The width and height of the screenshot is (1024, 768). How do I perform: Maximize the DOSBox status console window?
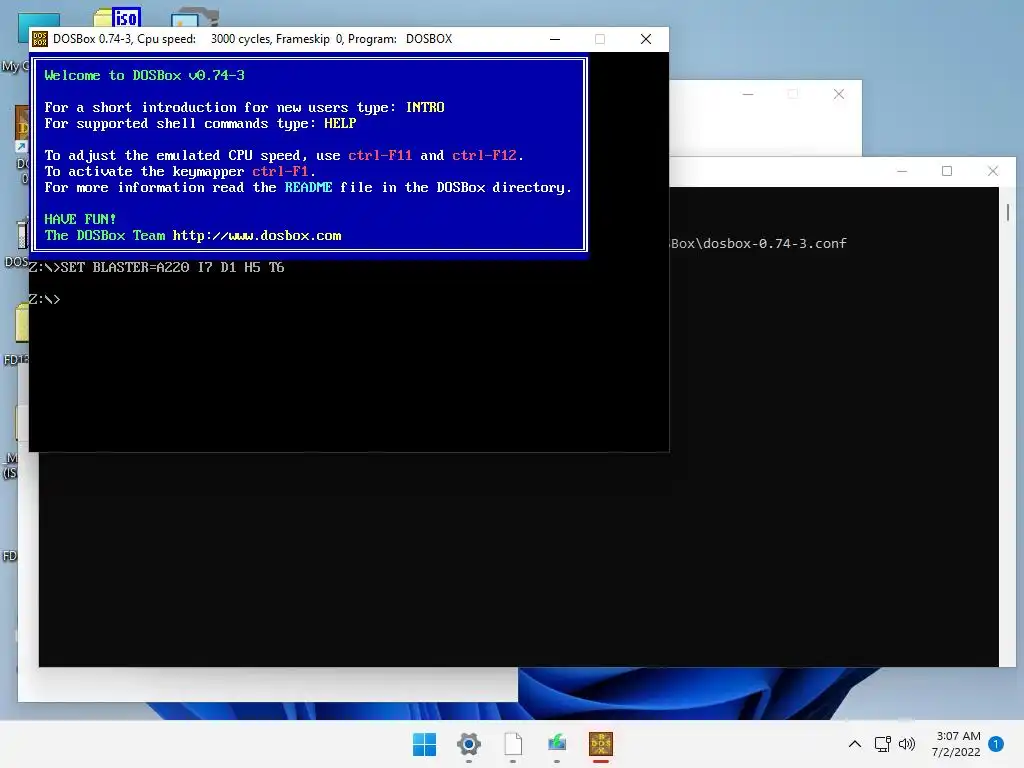click(947, 171)
